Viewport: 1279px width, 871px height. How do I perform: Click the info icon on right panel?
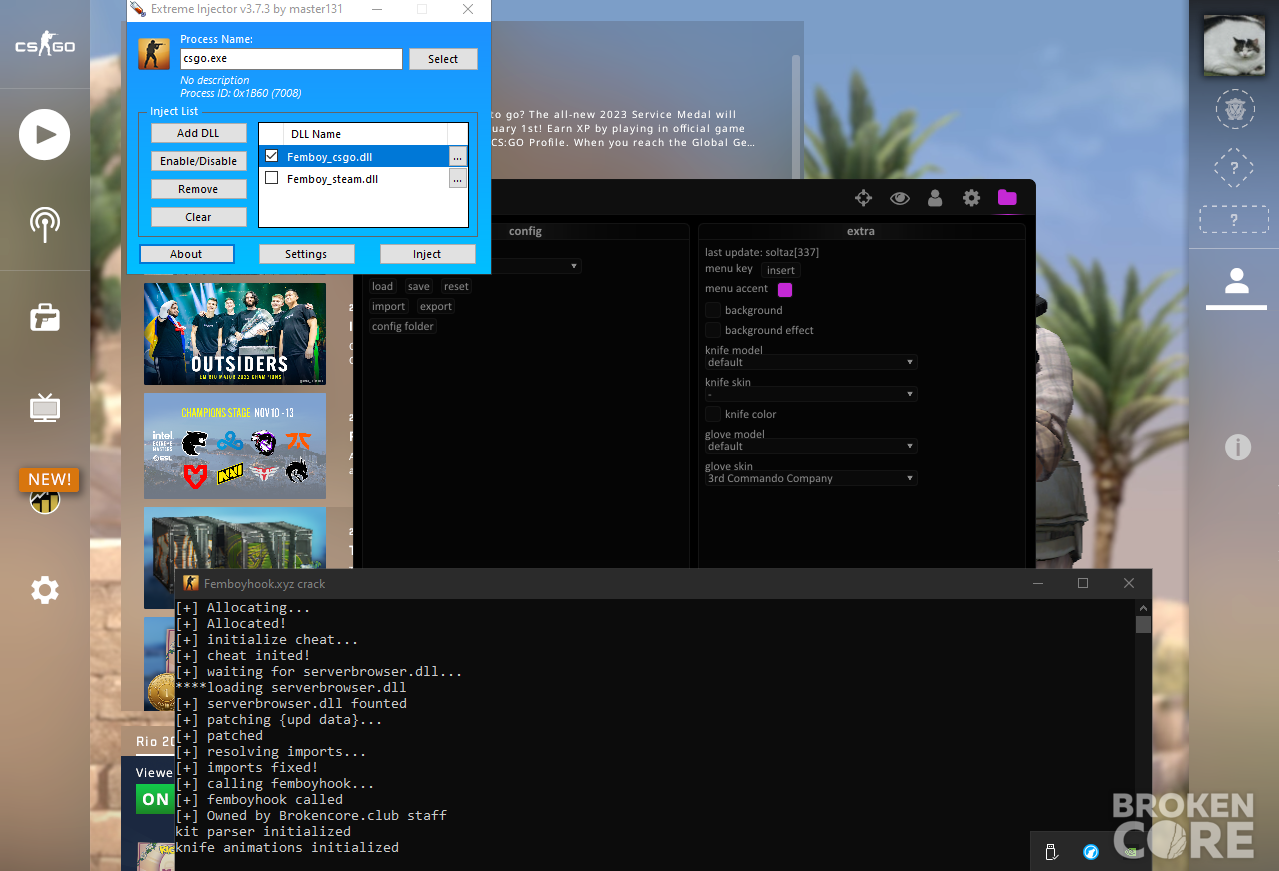[x=1237, y=447]
